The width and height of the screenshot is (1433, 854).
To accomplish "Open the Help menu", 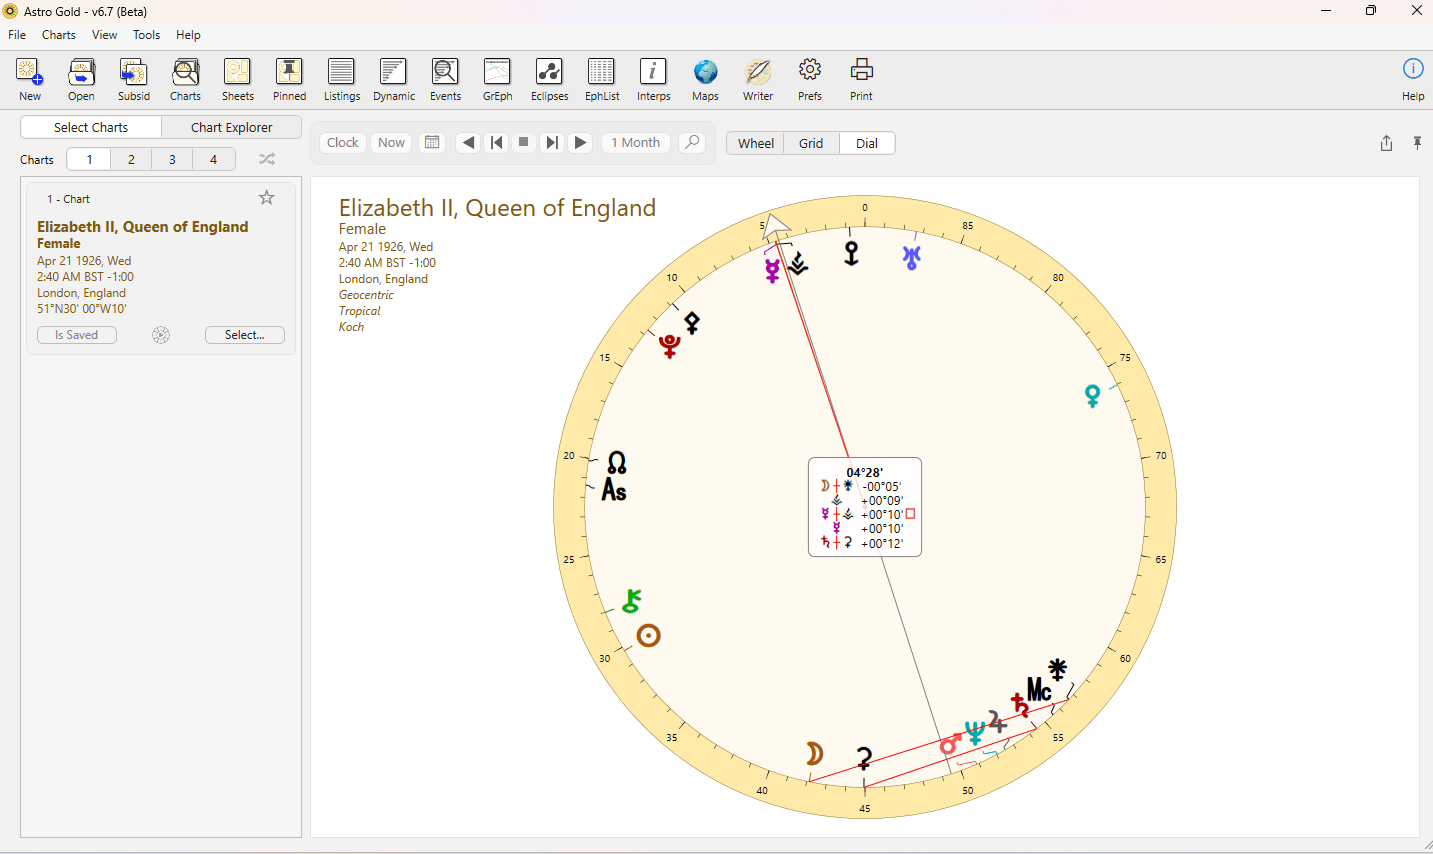I will [188, 34].
